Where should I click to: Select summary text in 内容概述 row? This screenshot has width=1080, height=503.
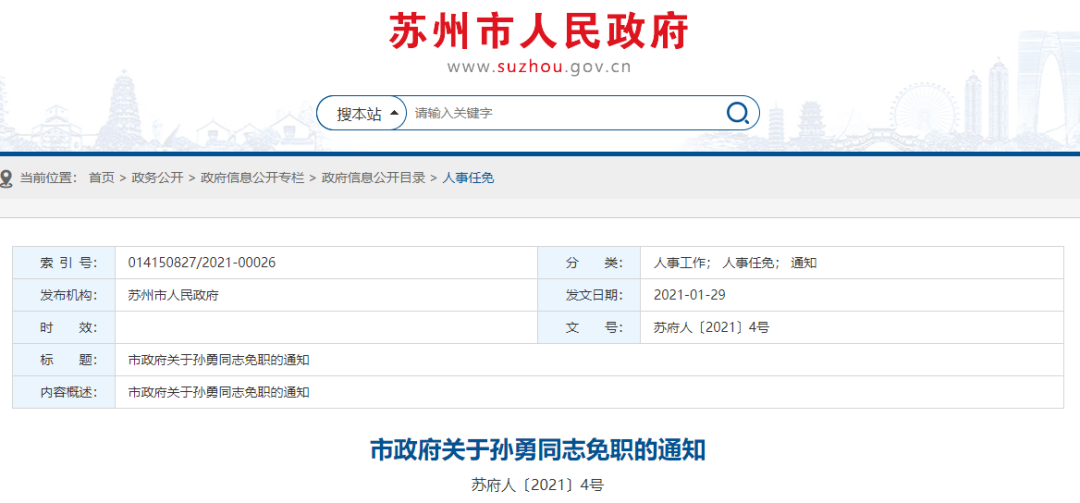click(218, 392)
